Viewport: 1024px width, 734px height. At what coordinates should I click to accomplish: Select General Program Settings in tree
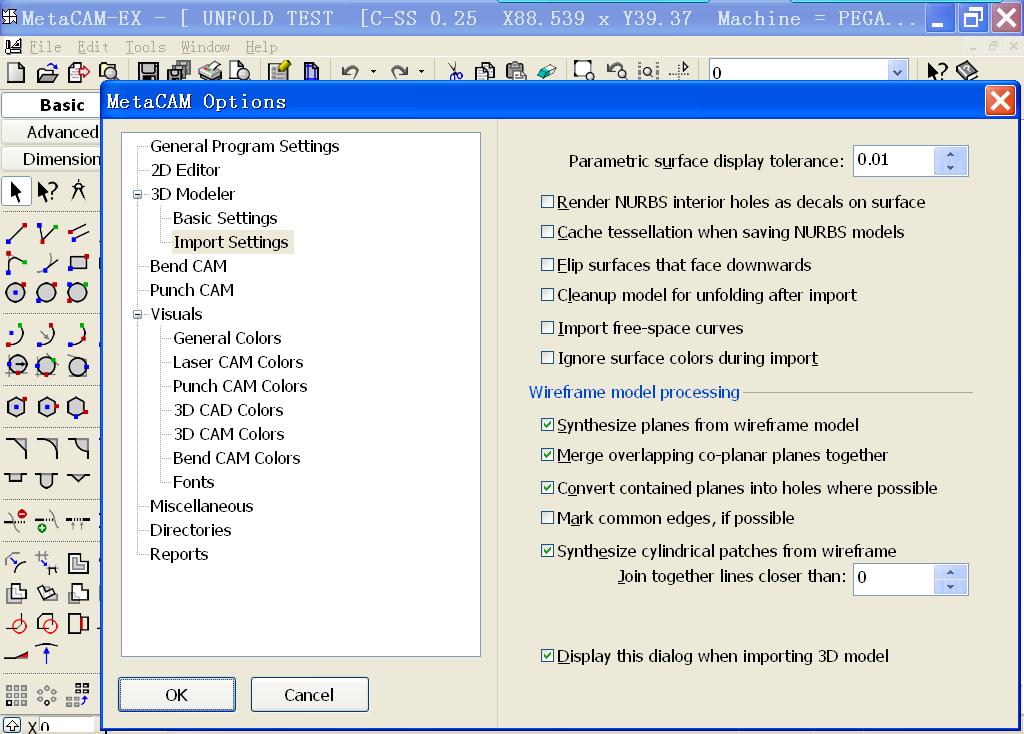pos(245,146)
